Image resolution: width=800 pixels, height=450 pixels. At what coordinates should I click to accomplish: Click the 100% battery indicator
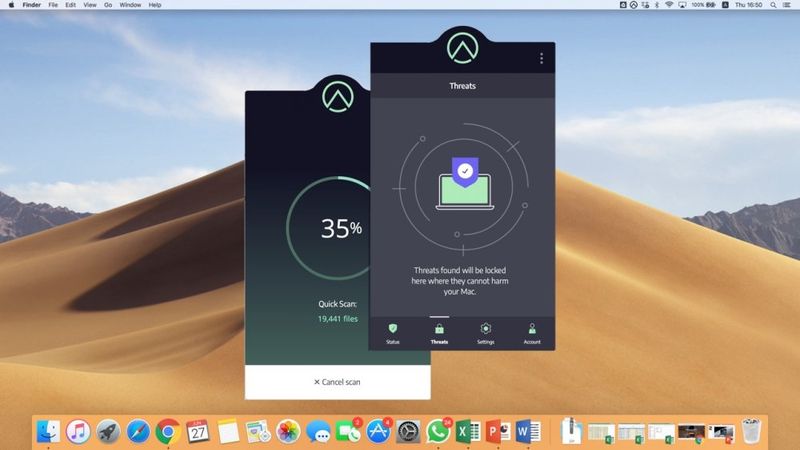[704, 5]
